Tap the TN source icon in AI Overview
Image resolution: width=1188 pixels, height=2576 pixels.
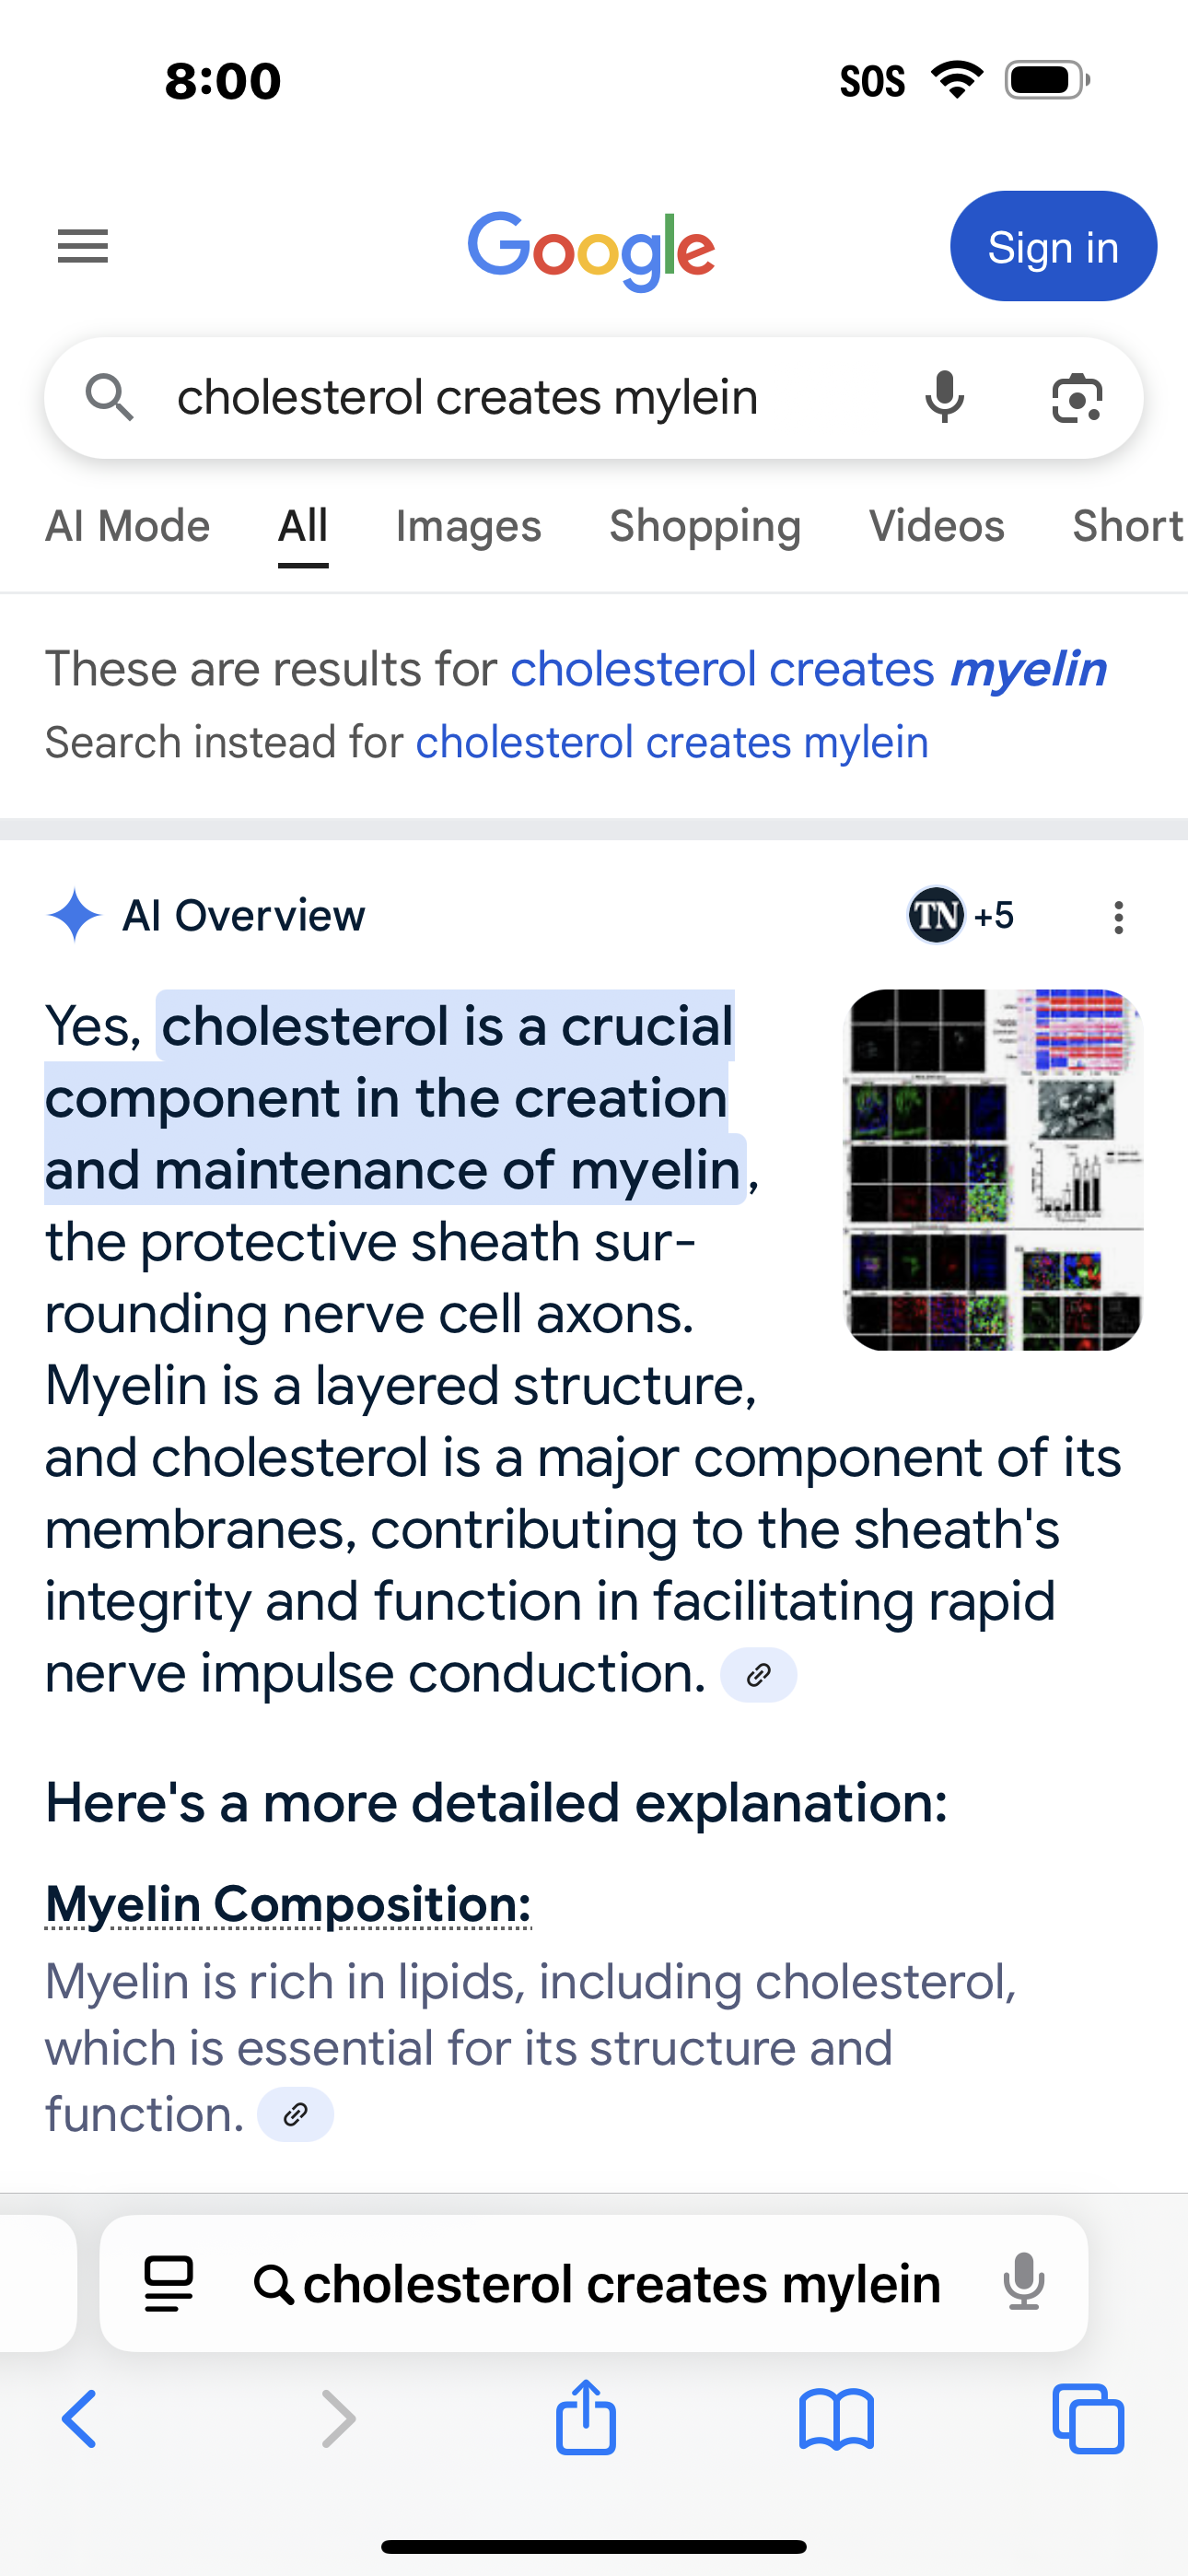[x=936, y=915]
